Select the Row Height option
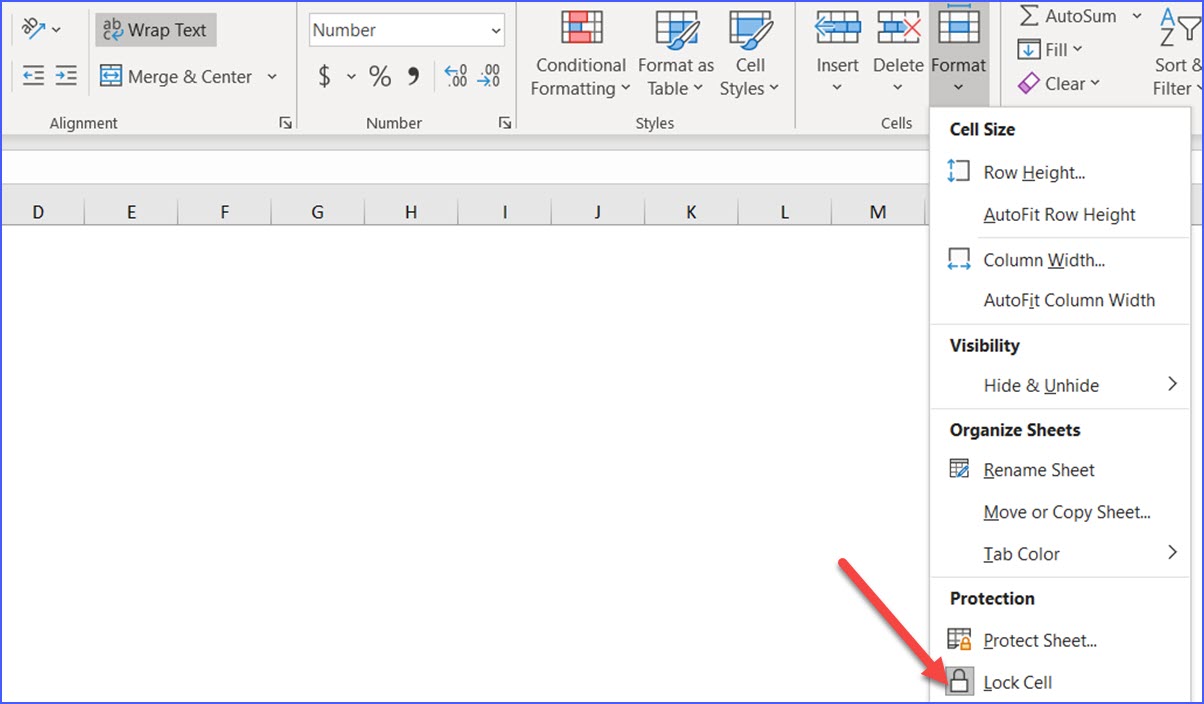This screenshot has height=704, width=1204. (1034, 172)
